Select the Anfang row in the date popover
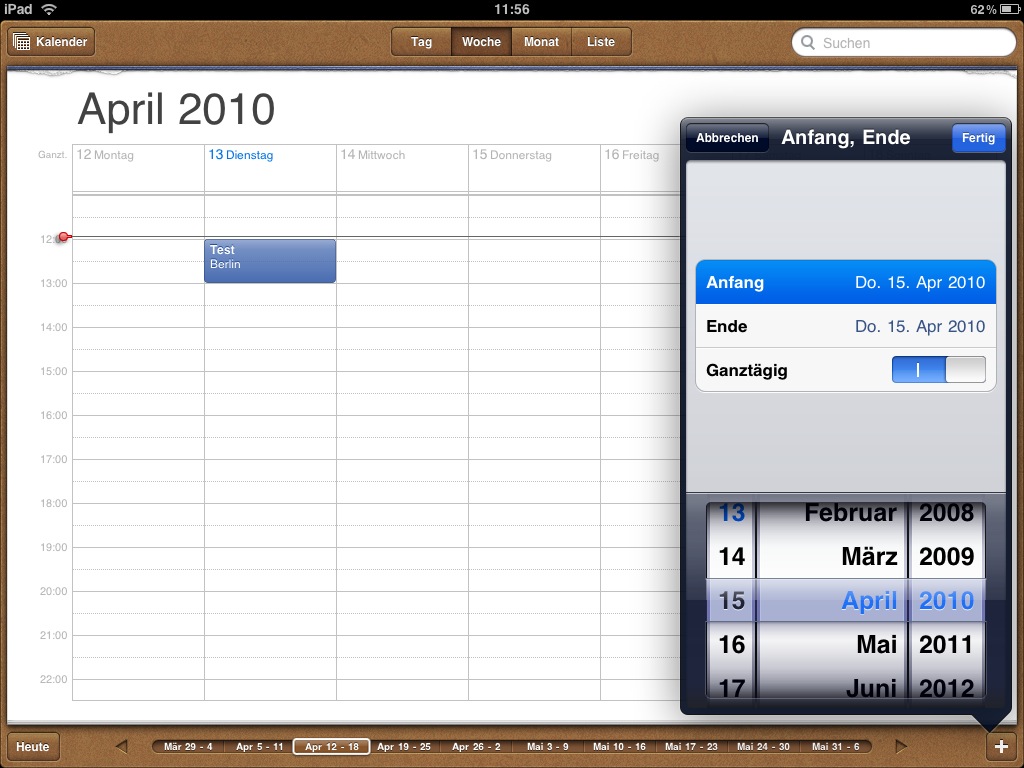1024x768 pixels. (845, 282)
